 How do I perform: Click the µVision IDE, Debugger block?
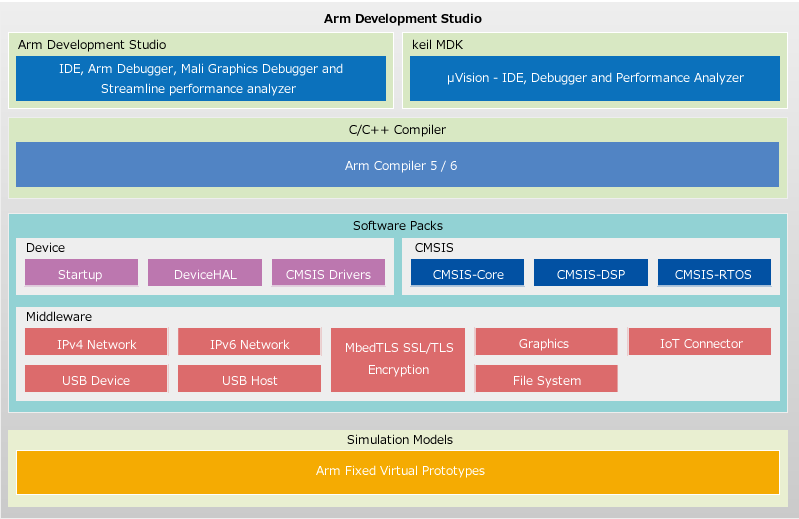(595, 78)
